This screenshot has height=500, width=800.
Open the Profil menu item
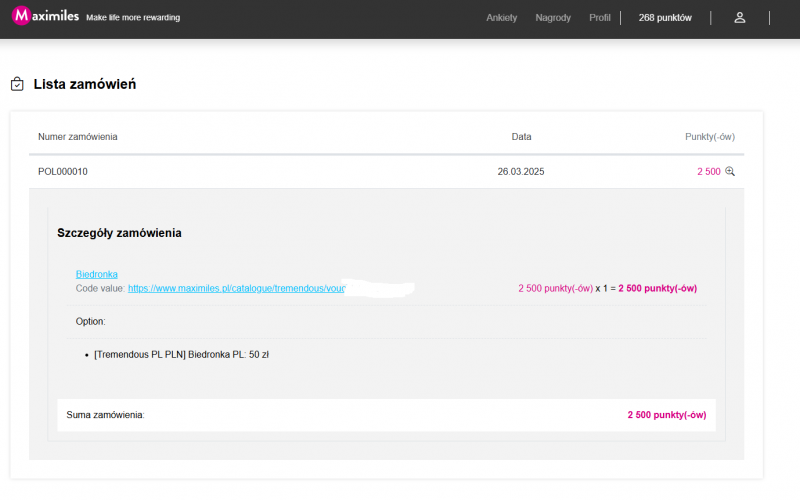[x=600, y=18]
